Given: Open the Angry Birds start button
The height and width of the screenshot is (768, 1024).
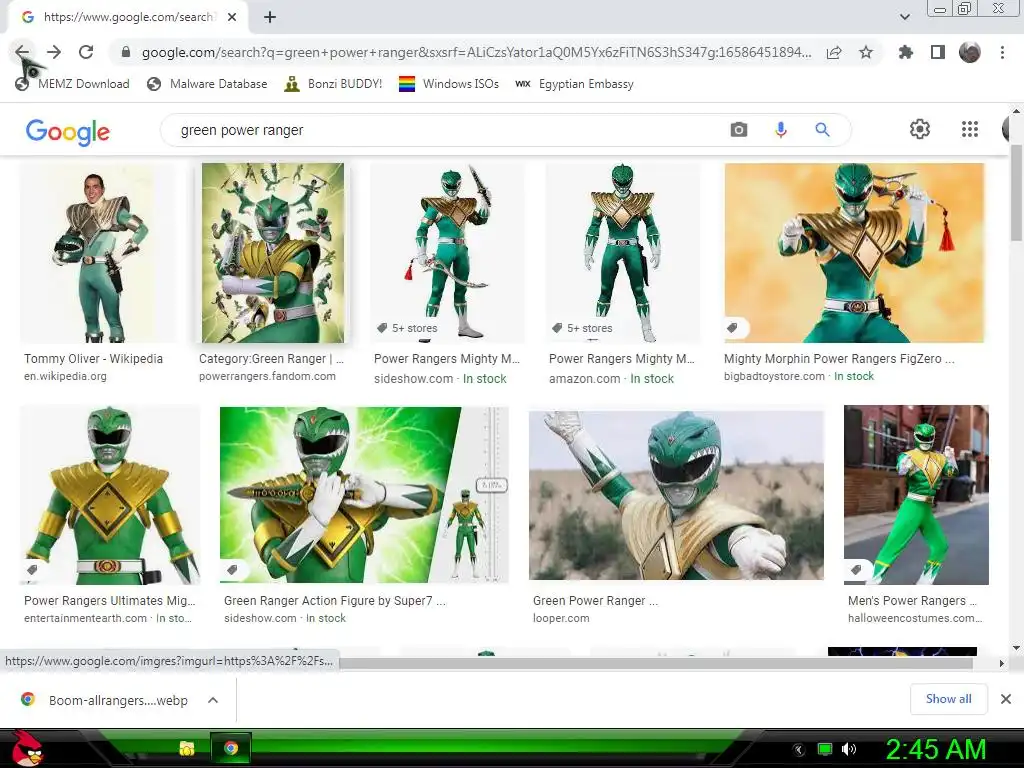Looking at the screenshot, I should tap(26, 748).
